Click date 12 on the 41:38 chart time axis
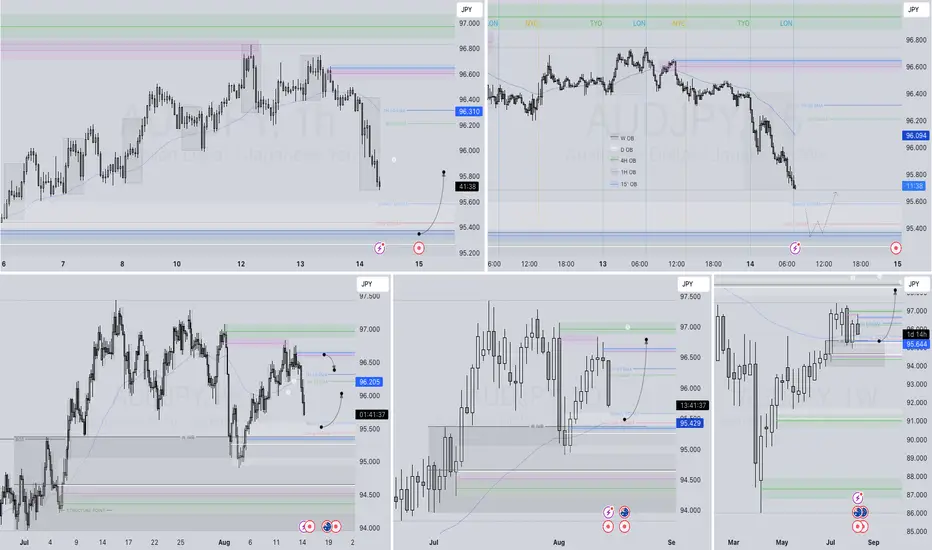Image resolution: width=932 pixels, height=550 pixels. coord(241,264)
